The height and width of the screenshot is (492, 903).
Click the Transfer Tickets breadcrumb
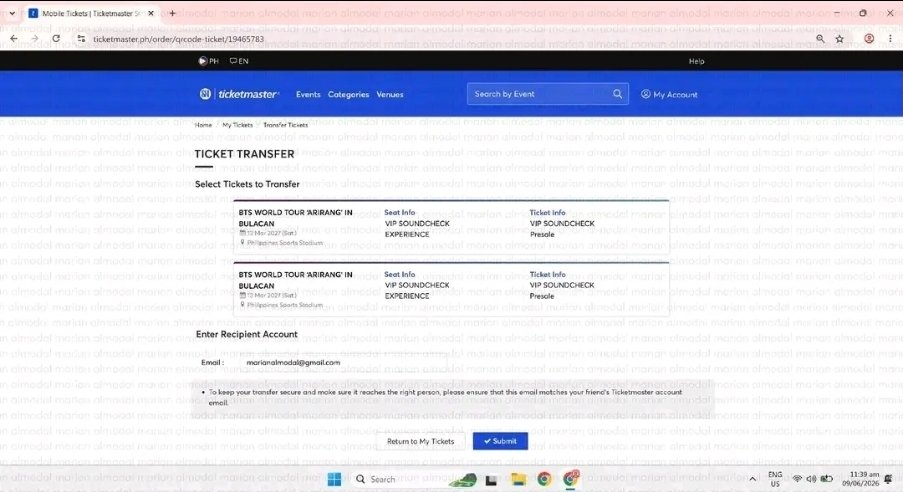(x=286, y=124)
